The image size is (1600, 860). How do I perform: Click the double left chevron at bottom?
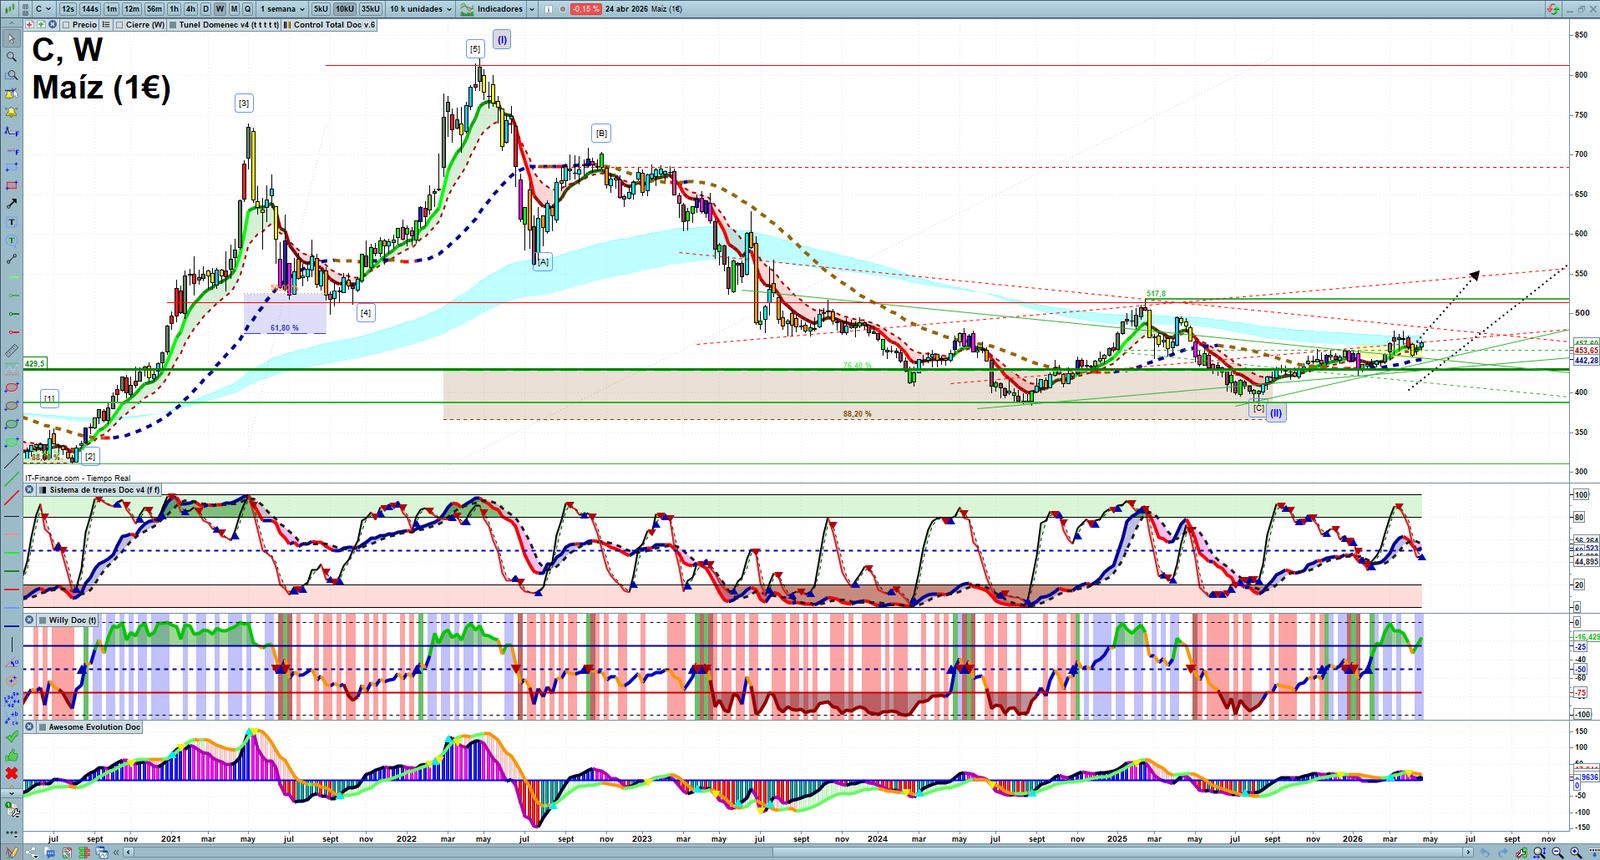point(117,852)
